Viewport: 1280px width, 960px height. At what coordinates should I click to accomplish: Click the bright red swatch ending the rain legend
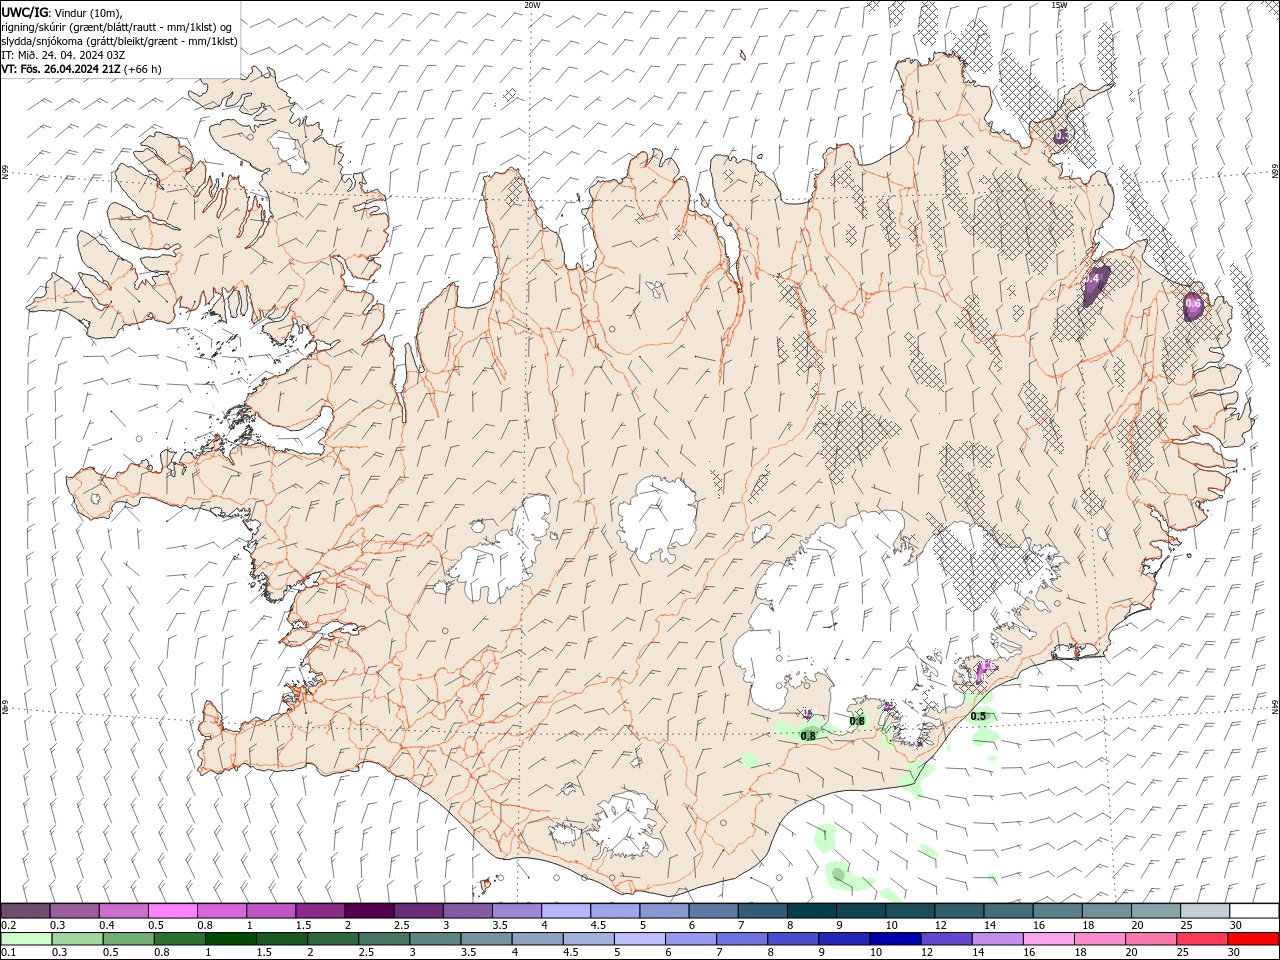tap(1254, 939)
